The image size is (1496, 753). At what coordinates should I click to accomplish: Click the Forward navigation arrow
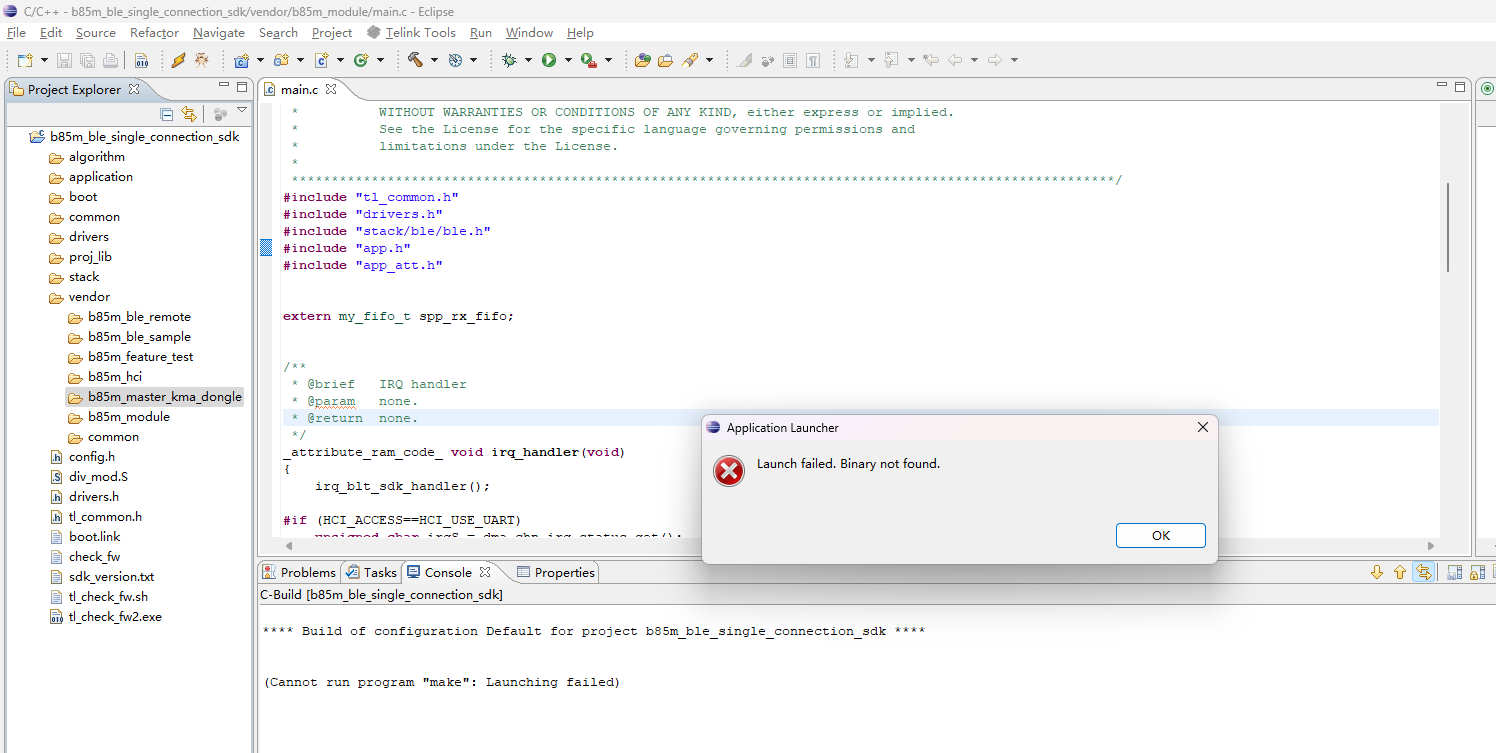coord(995,60)
